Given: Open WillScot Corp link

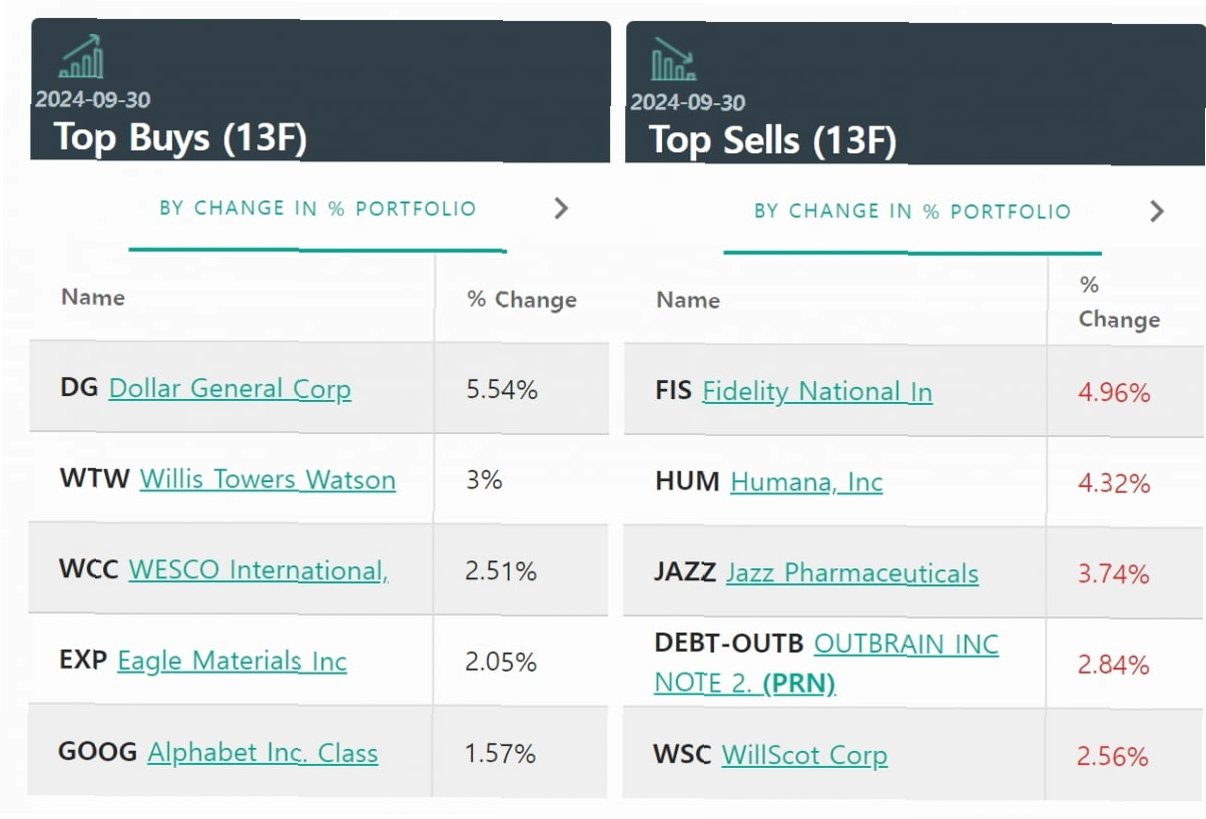Looking at the screenshot, I should pos(804,755).
